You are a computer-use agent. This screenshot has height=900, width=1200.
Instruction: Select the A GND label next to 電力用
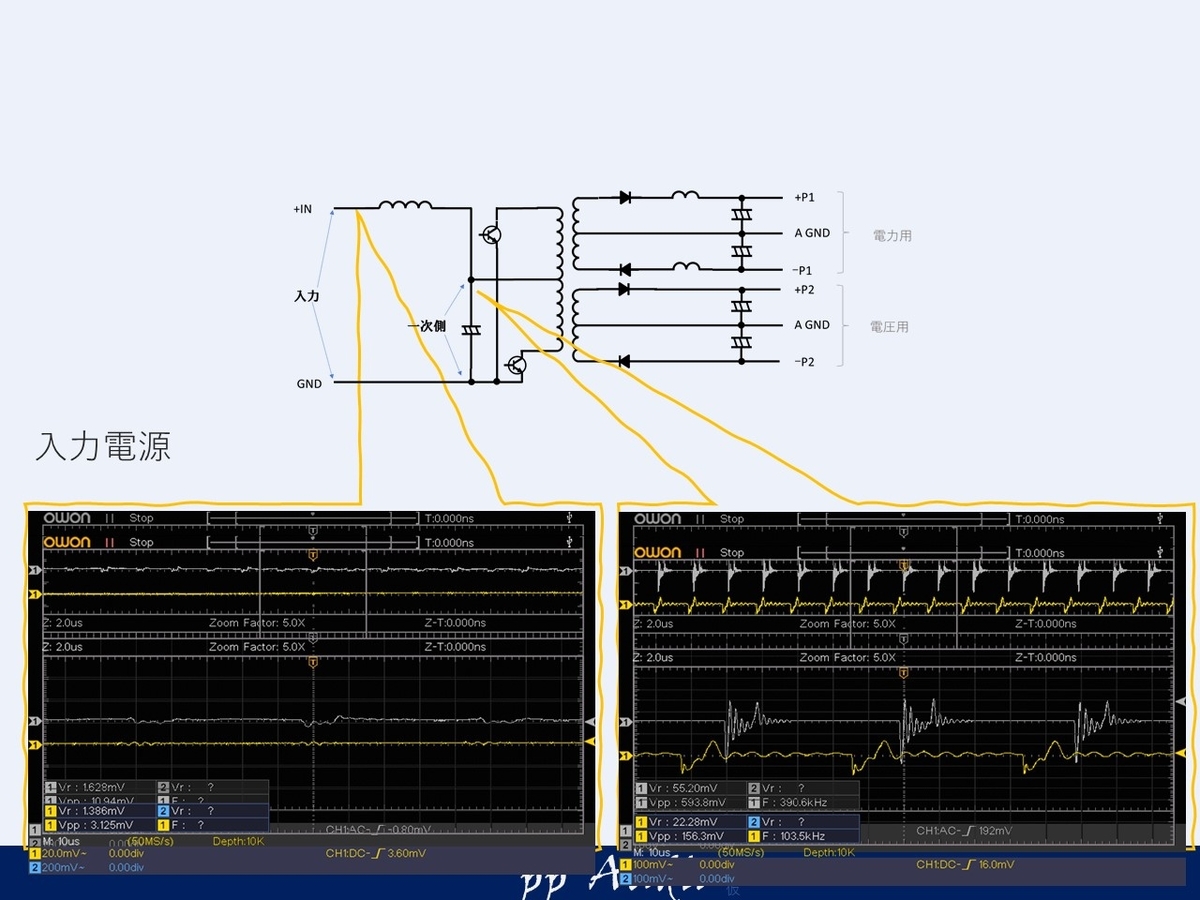(x=812, y=233)
